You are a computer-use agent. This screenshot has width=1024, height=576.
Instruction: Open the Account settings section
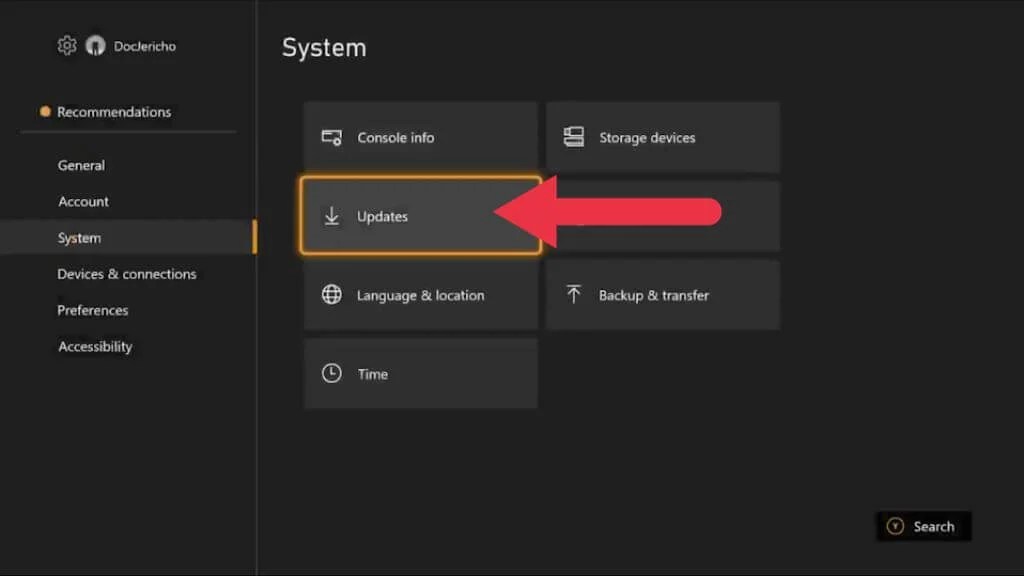click(x=83, y=201)
